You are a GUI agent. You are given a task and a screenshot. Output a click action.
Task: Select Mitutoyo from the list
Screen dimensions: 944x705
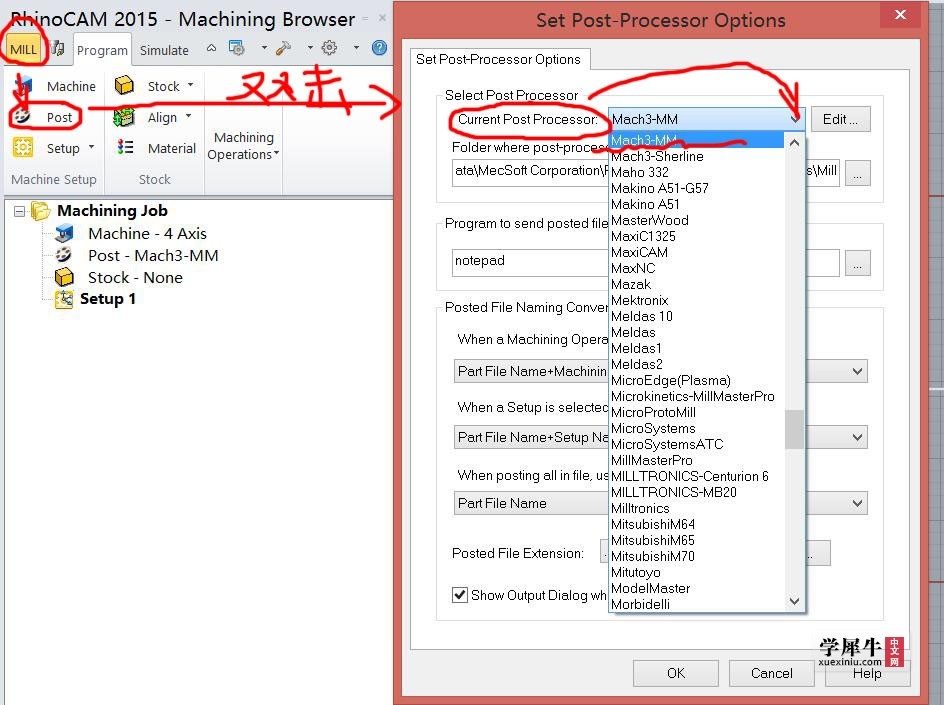(x=697, y=573)
